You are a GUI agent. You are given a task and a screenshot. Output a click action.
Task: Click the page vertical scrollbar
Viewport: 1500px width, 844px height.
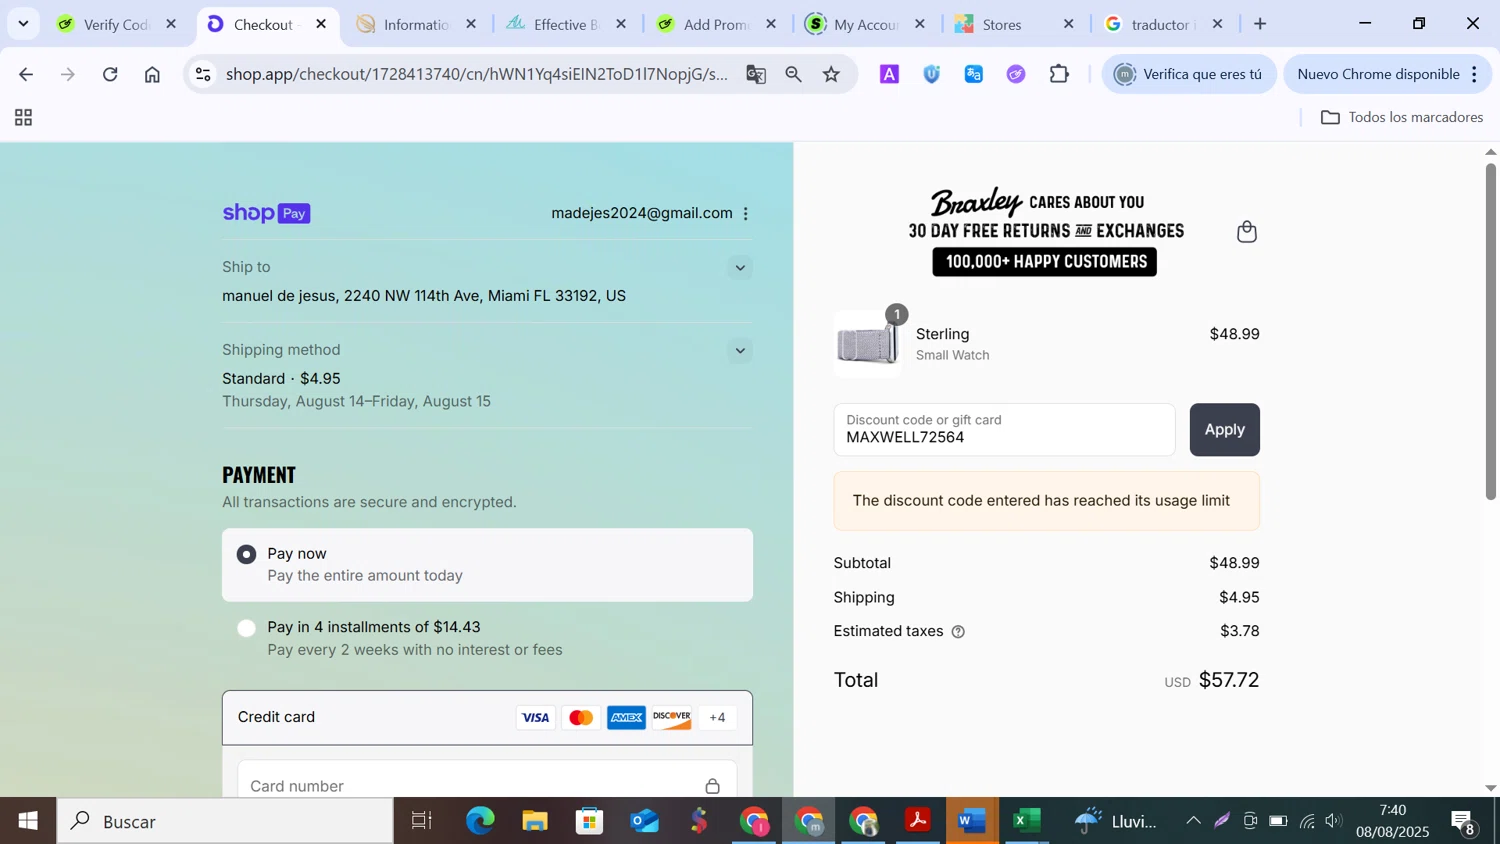point(1490,330)
